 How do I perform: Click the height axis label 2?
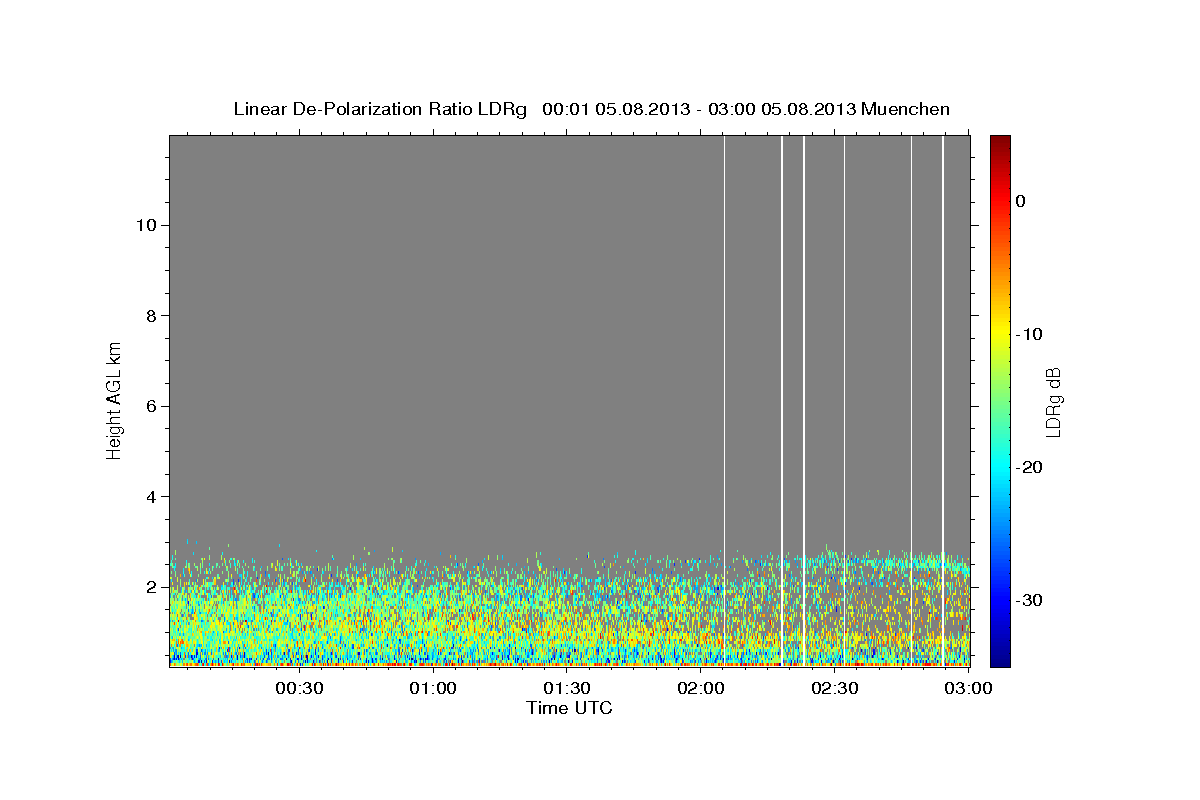[x=150, y=587]
